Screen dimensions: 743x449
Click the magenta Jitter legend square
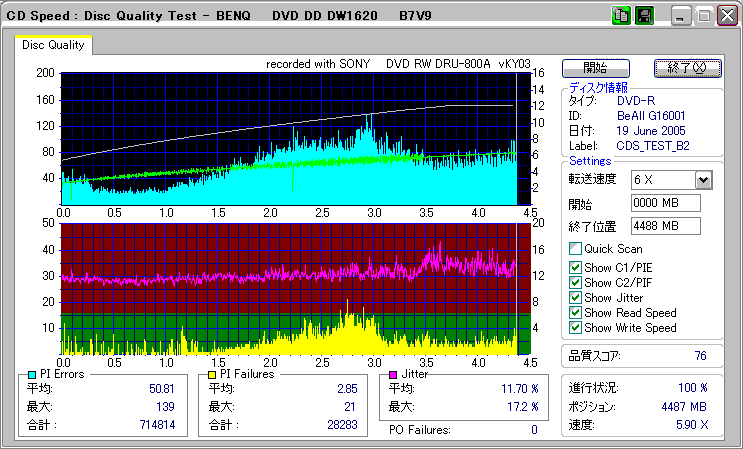point(394,374)
